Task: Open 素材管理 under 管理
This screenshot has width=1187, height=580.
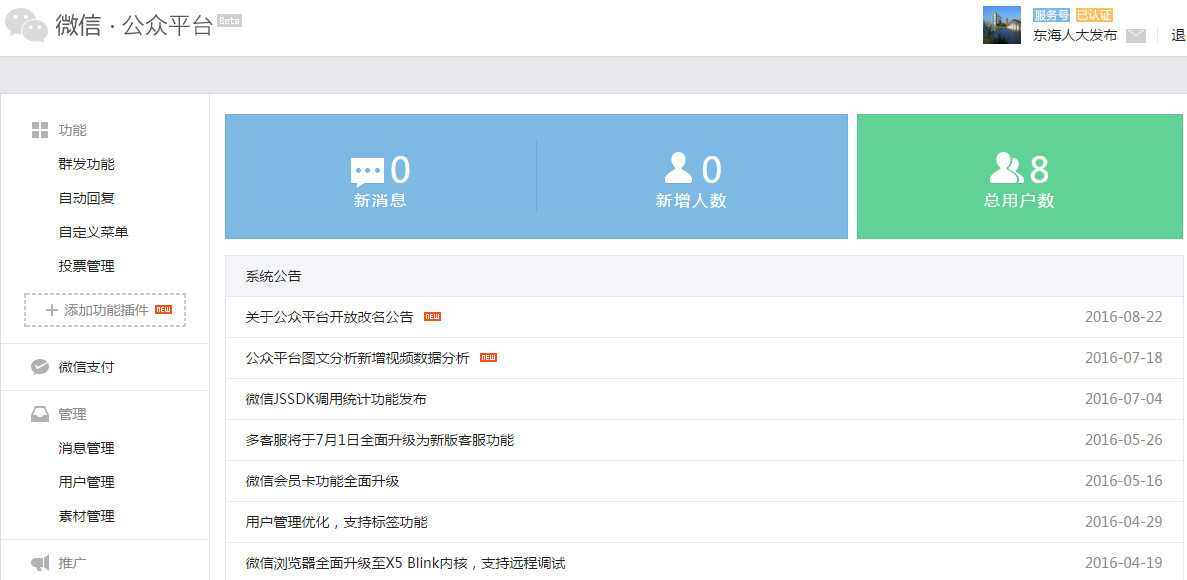Action: (x=86, y=516)
